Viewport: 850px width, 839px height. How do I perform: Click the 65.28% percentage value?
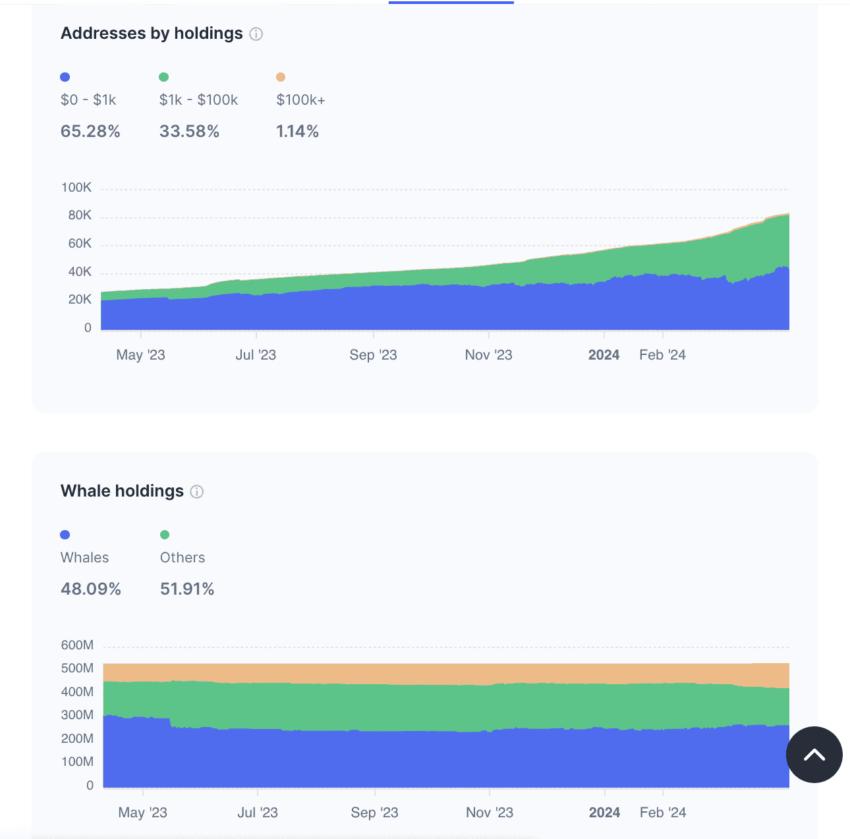coord(90,131)
